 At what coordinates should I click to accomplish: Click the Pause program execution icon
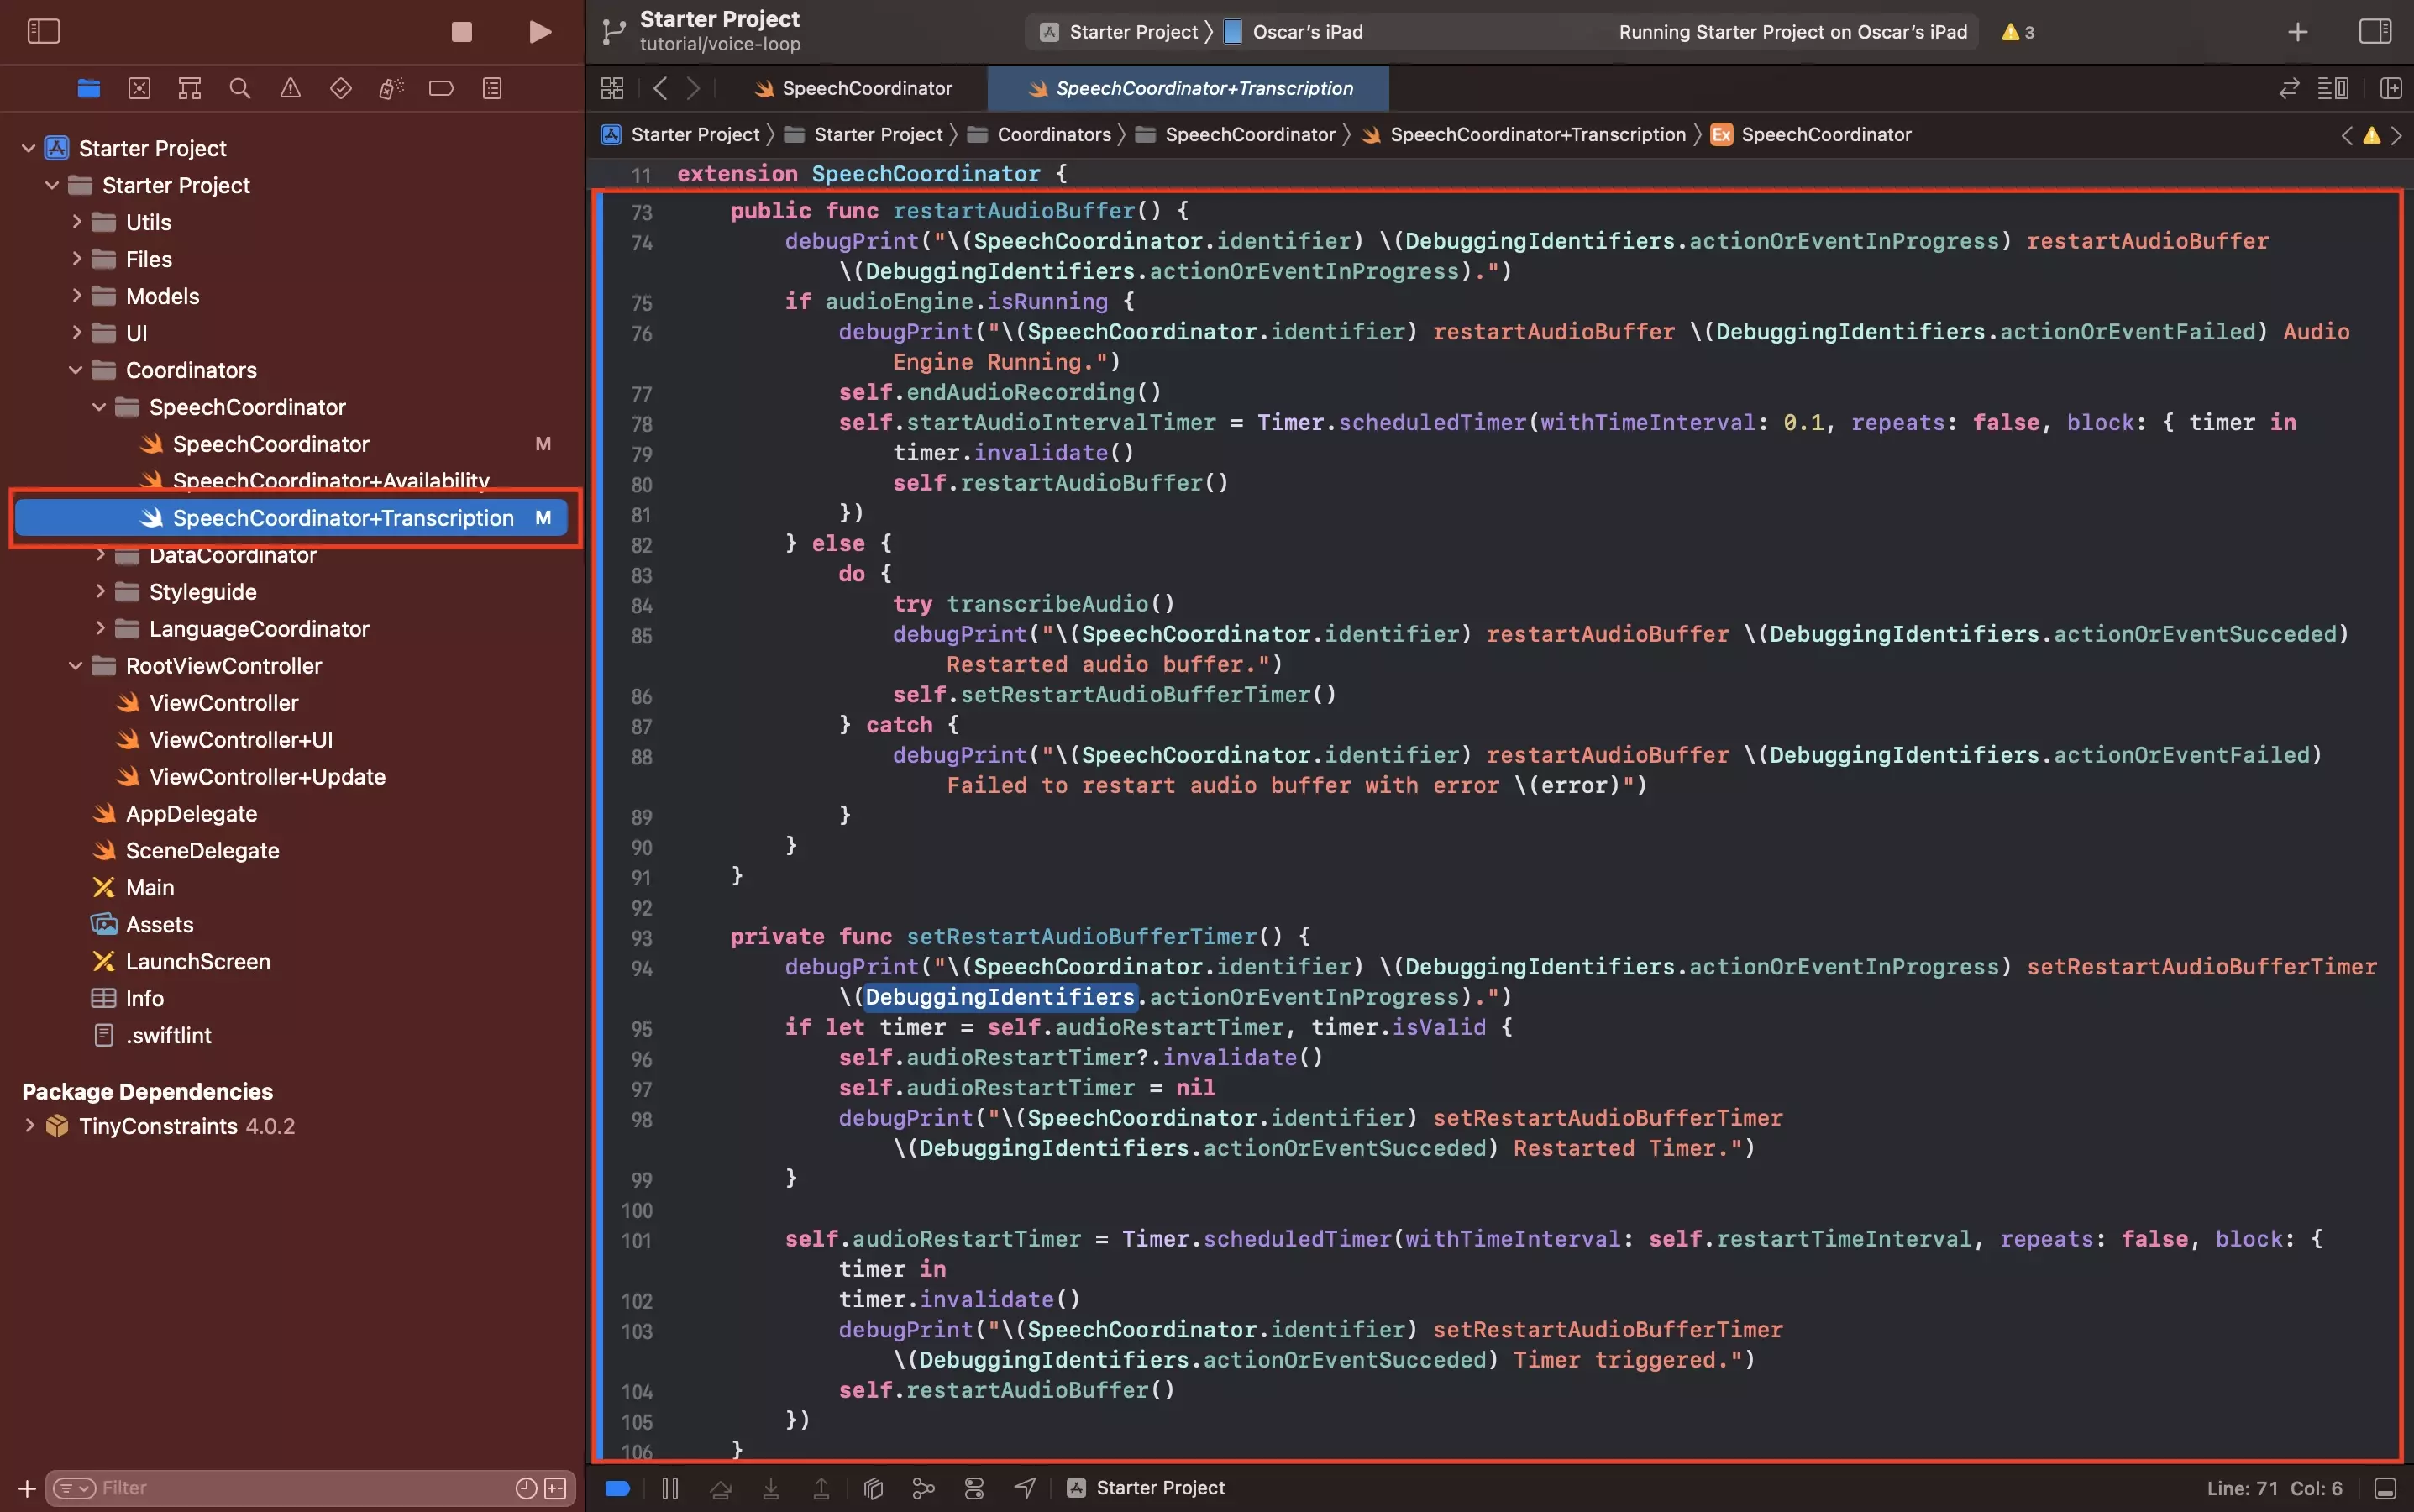[x=670, y=1488]
